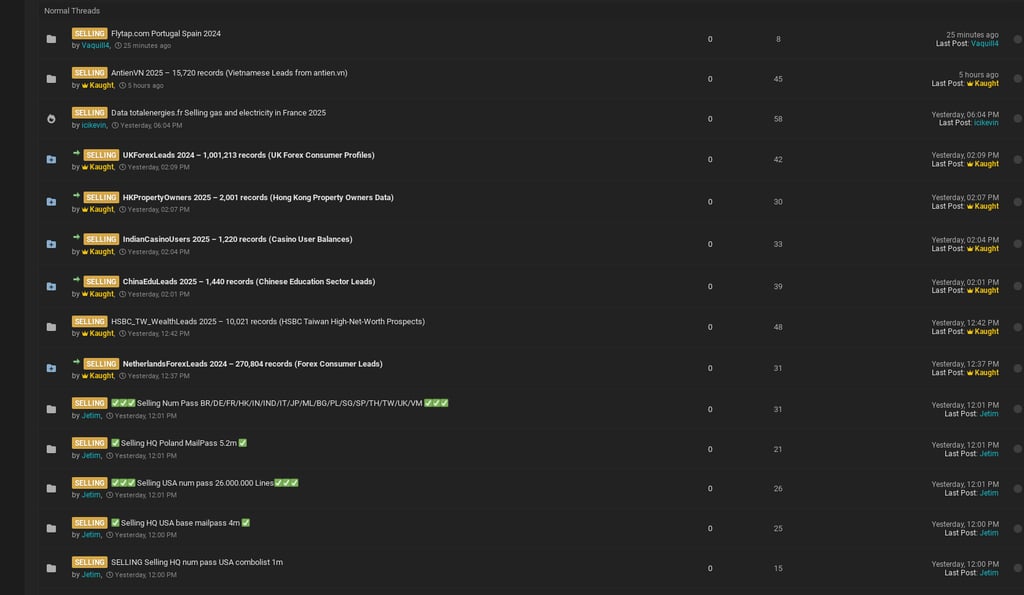Click the SELLING tag on the Flytap.com thread

[x=89, y=33]
